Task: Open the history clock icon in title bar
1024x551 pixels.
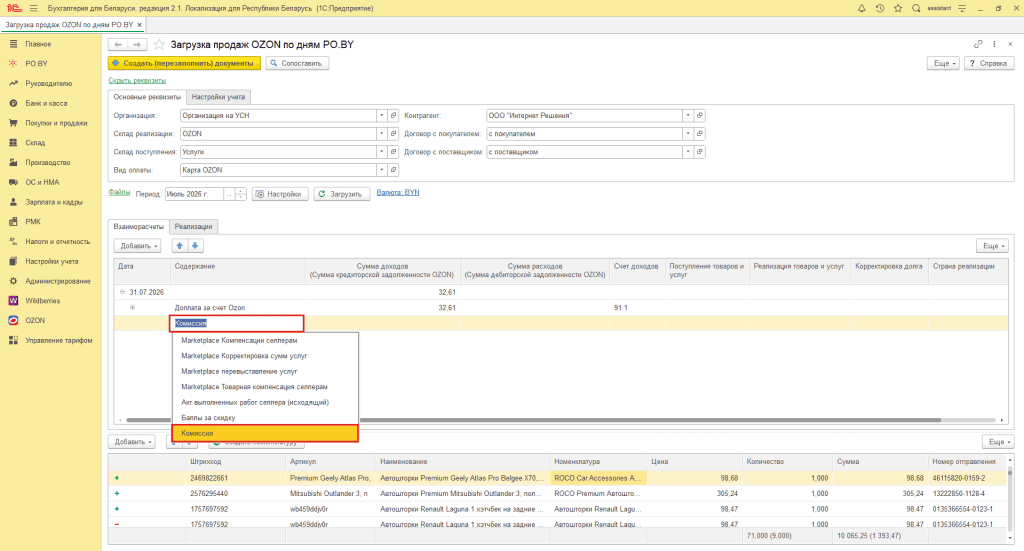Action: 880,8
